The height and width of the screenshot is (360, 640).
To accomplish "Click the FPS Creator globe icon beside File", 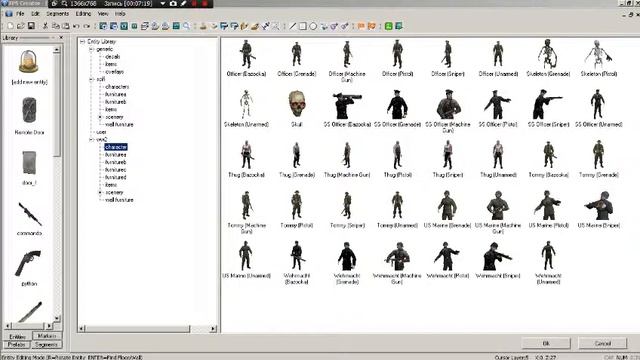I will point(9,13).
